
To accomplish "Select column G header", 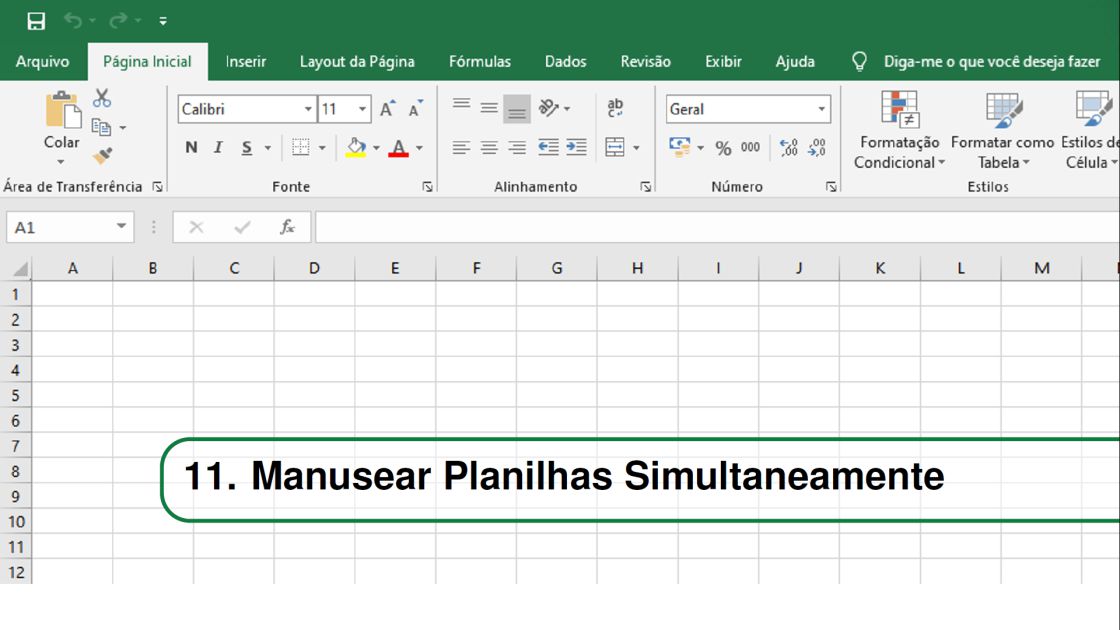I will [556, 268].
